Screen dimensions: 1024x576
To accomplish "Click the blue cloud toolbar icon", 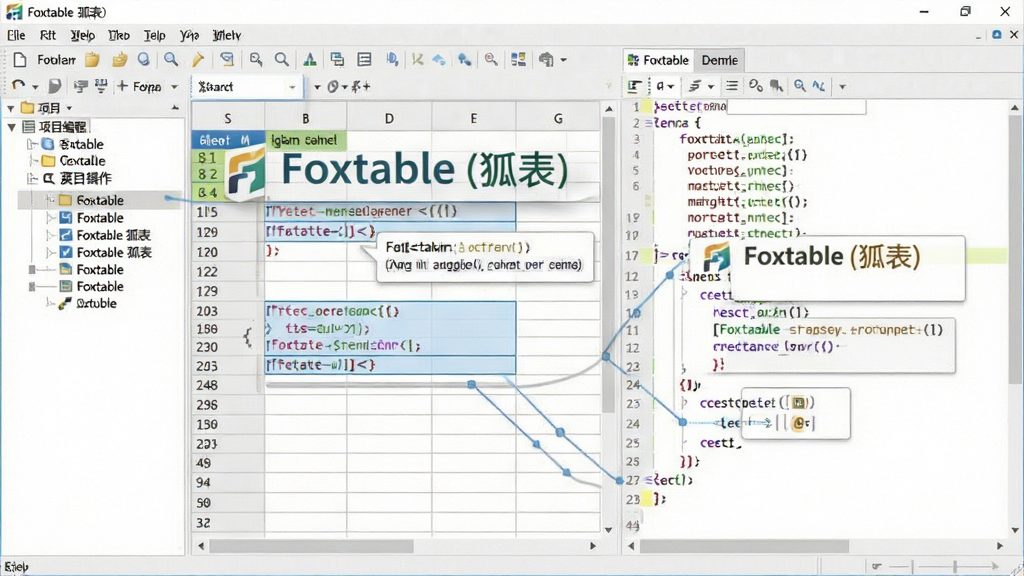I will click(x=439, y=60).
